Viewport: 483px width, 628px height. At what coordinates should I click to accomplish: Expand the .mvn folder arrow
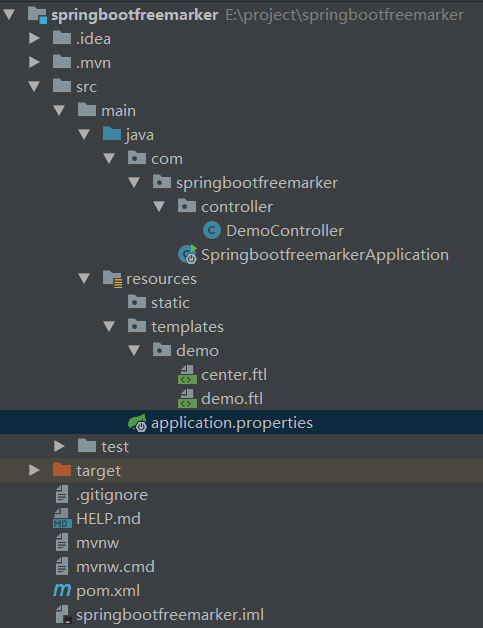pos(34,62)
